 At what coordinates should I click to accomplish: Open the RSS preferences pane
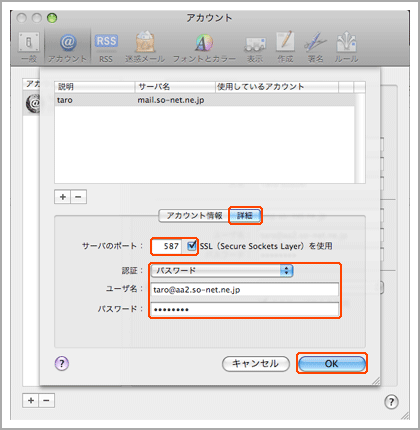(106, 47)
